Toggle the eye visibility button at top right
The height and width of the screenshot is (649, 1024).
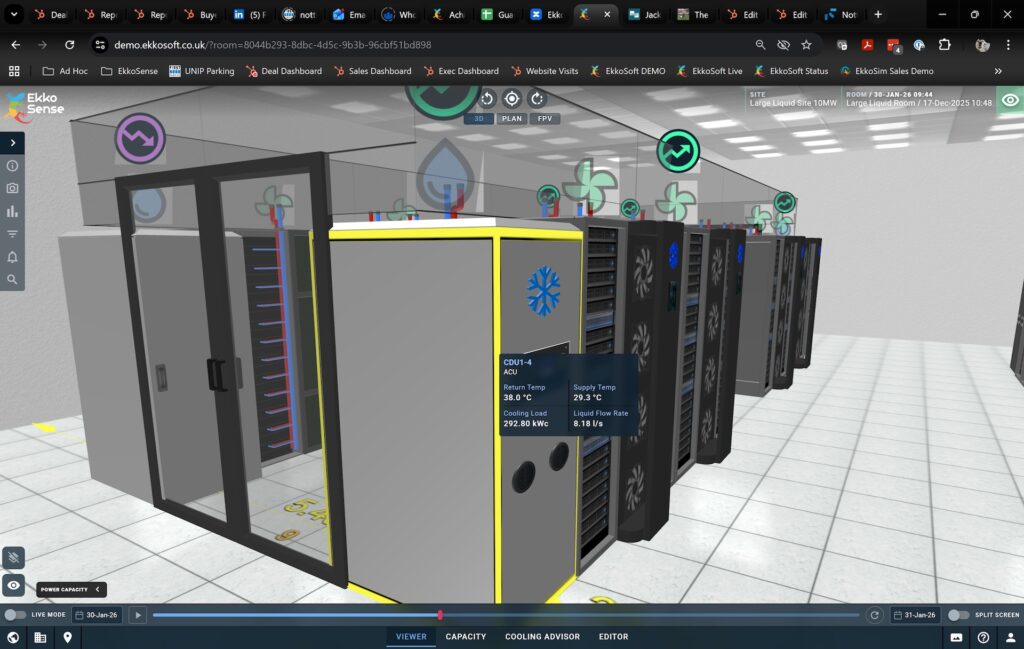(x=1010, y=100)
